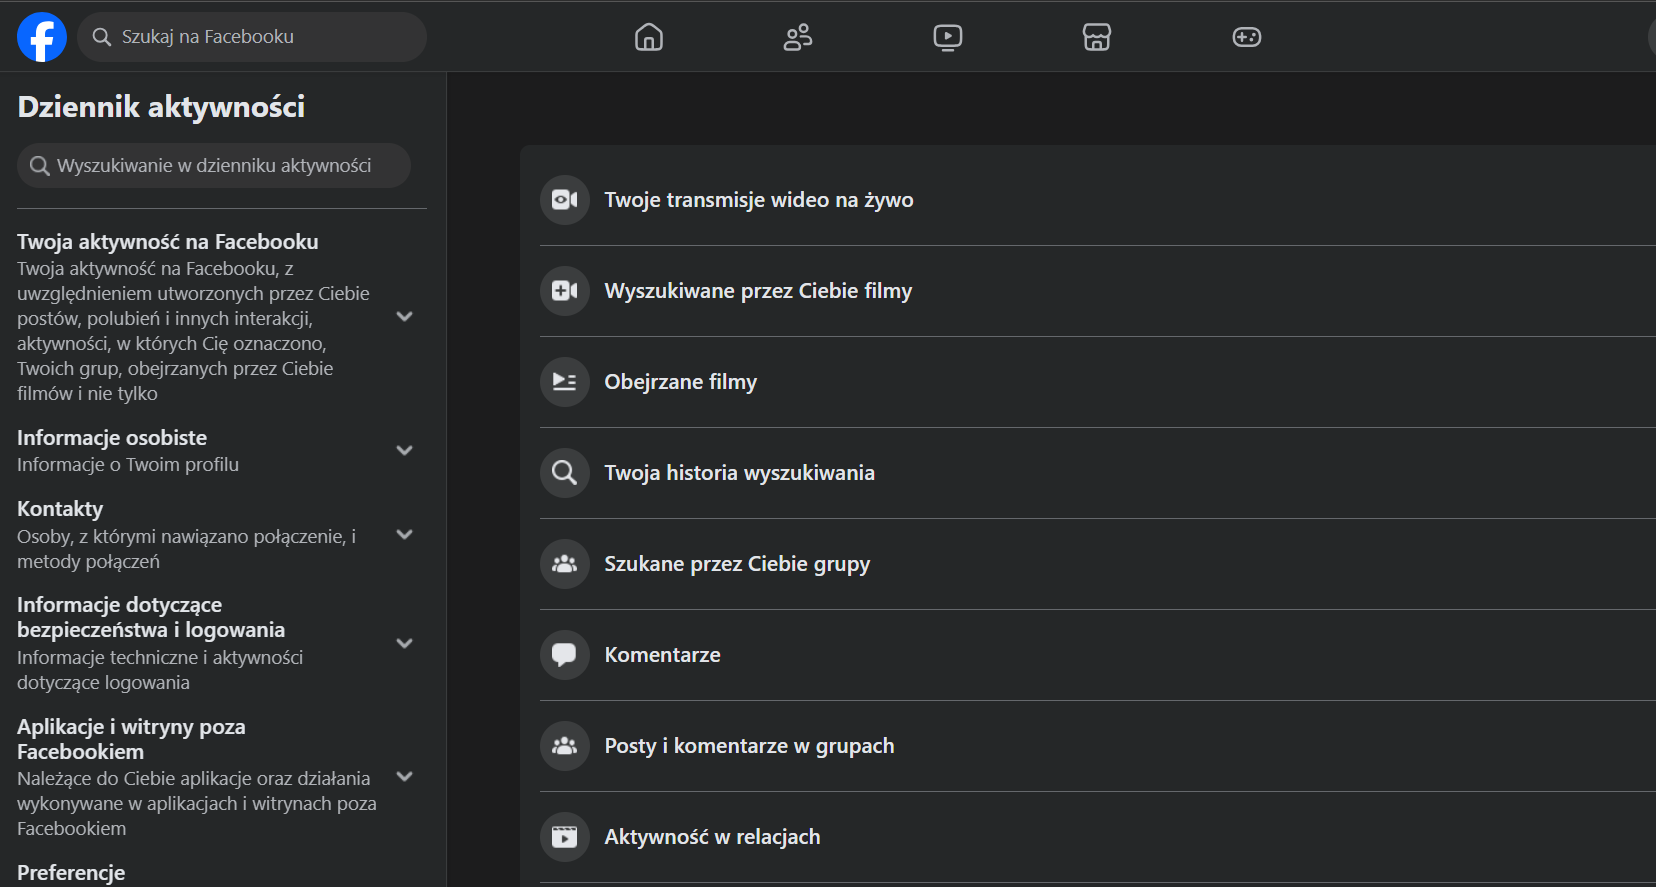Open Szukane przez Ciebie grupy
The width and height of the screenshot is (1656, 887).
click(x=1098, y=564)
